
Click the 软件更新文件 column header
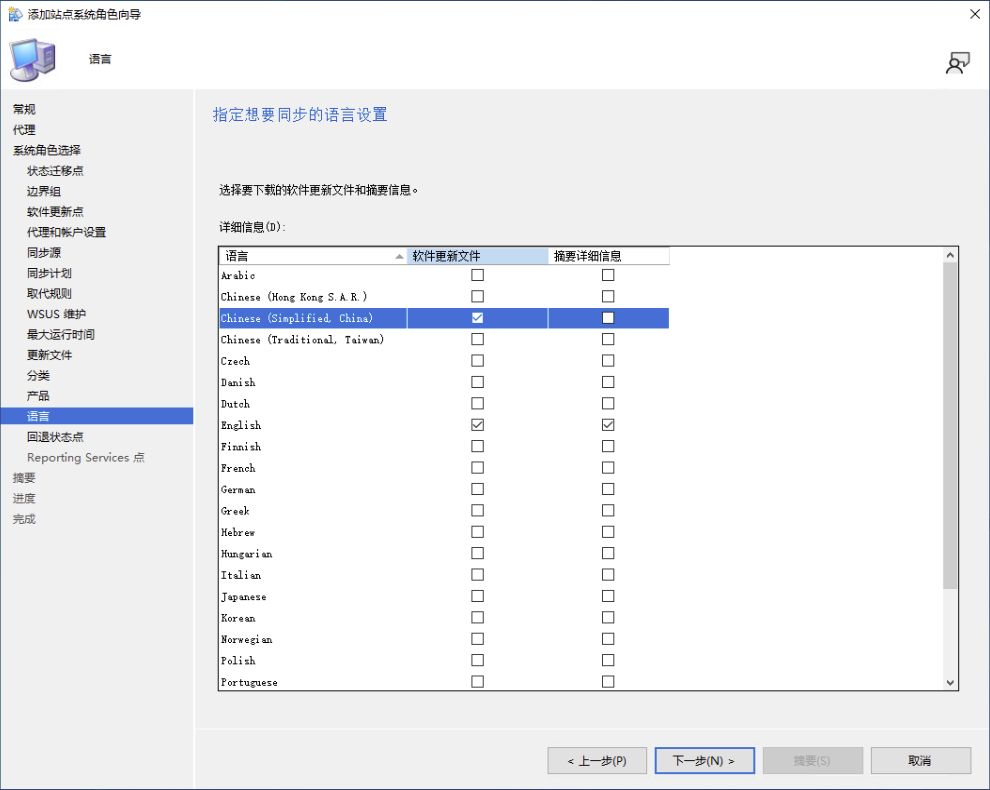click(x=477, y=256)
